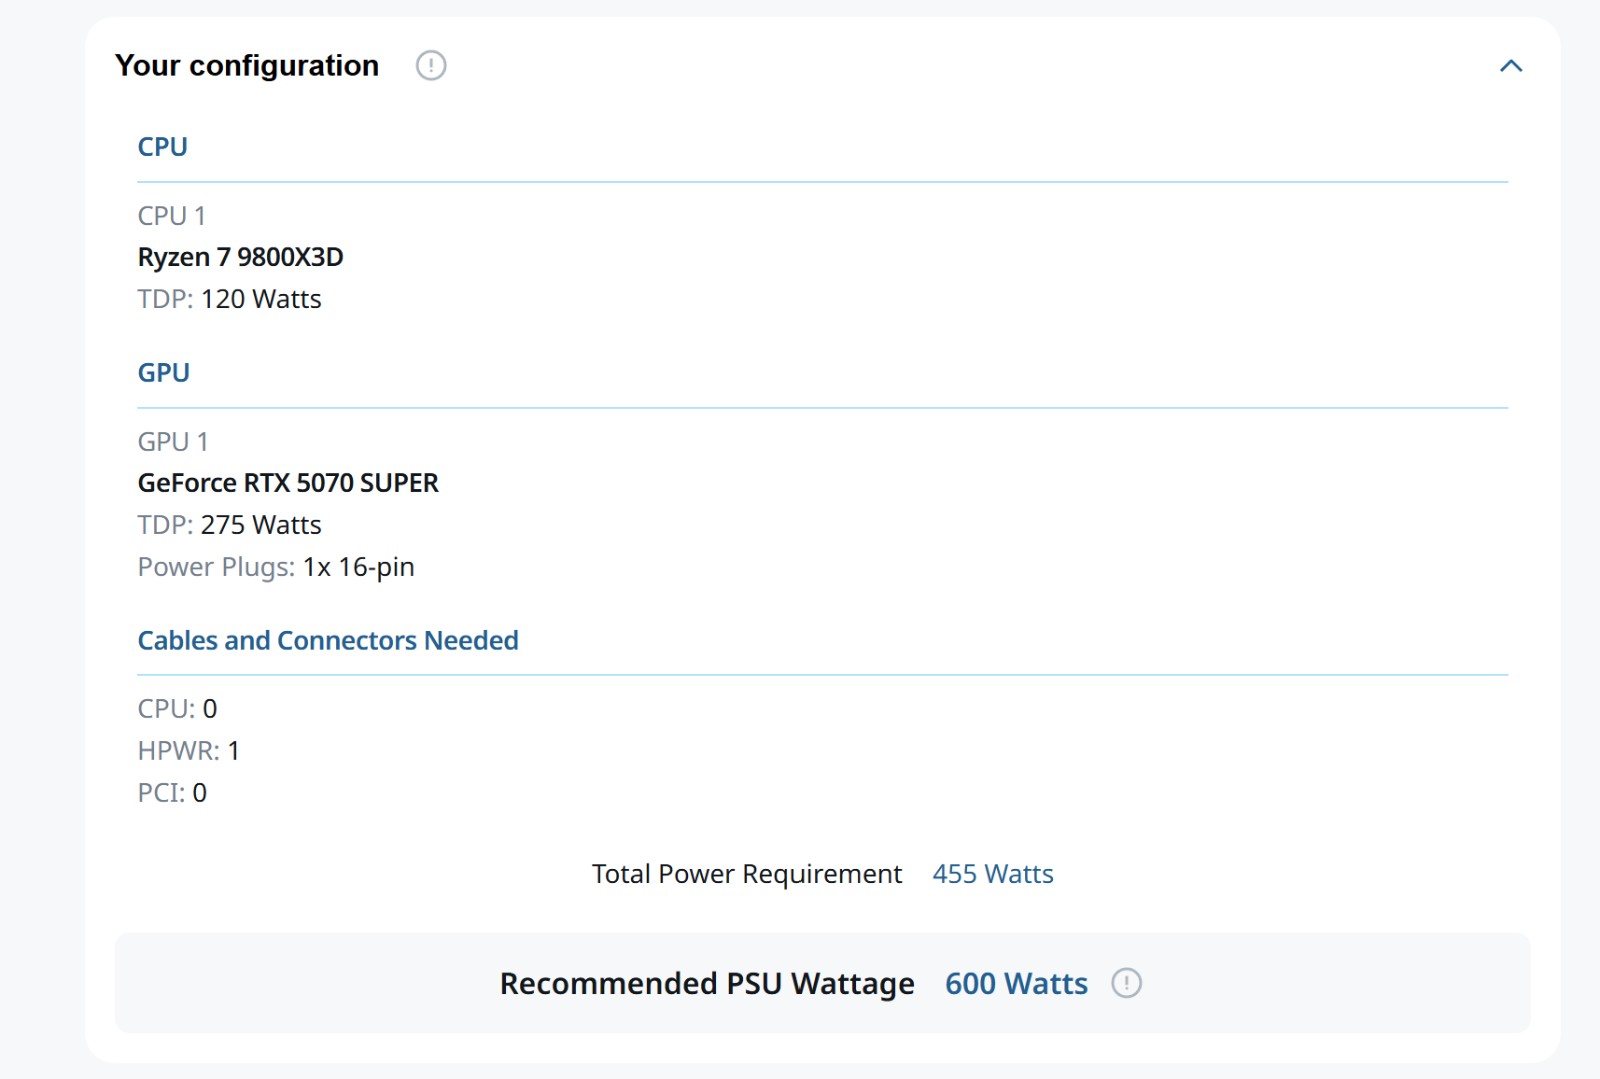
Task: Click the Cables and Connectors Needed heading
Action: click(x=327, y=640)
